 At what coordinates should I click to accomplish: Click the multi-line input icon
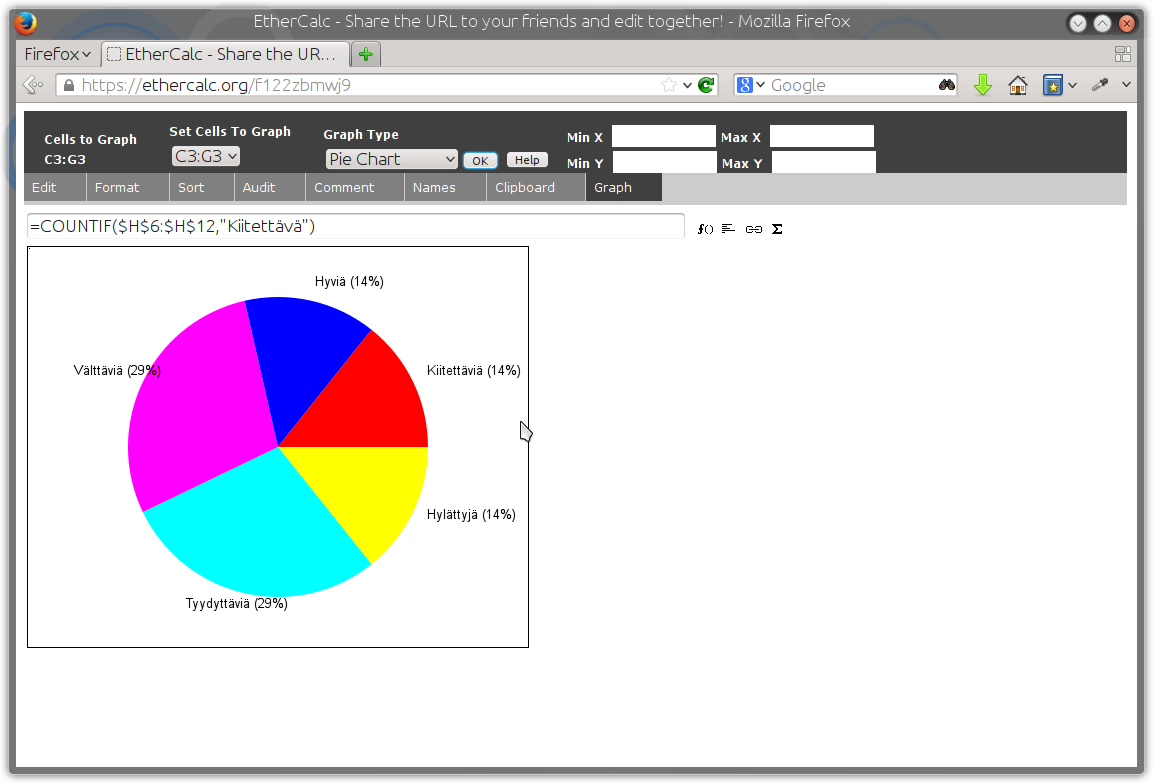[728, 229]
